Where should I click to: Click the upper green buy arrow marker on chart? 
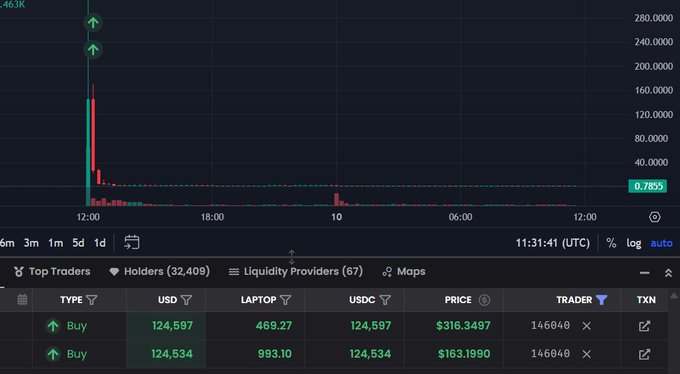(x=93, y=23)
